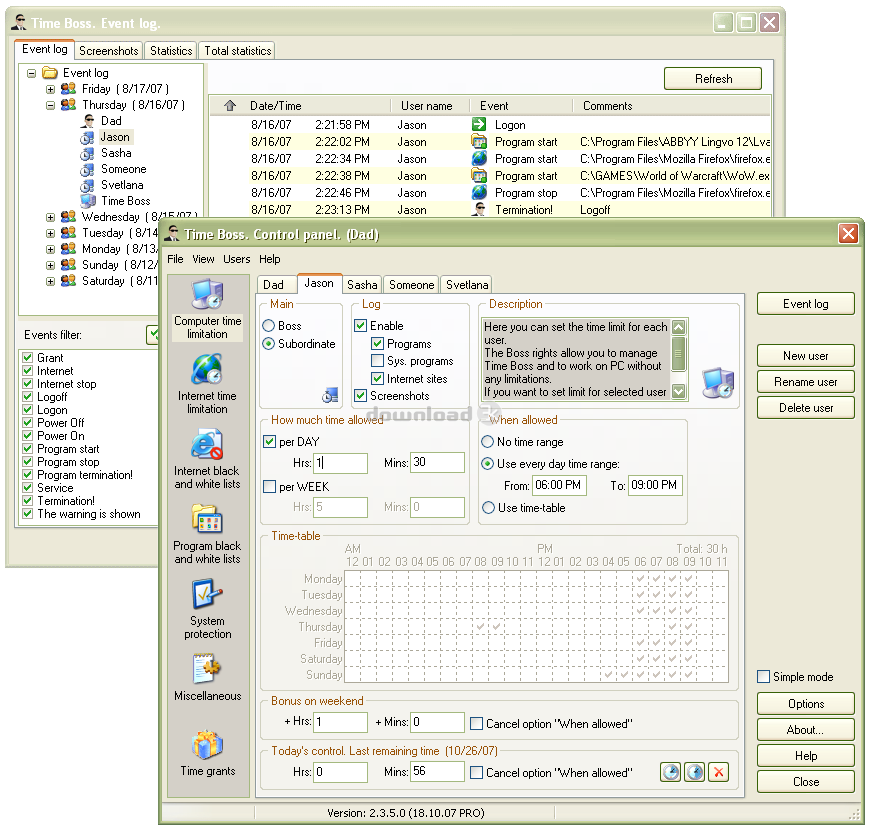Screen dimensions: 869x827
Task: Toggle the Simple mode checkbox
Action: point(764,677)
